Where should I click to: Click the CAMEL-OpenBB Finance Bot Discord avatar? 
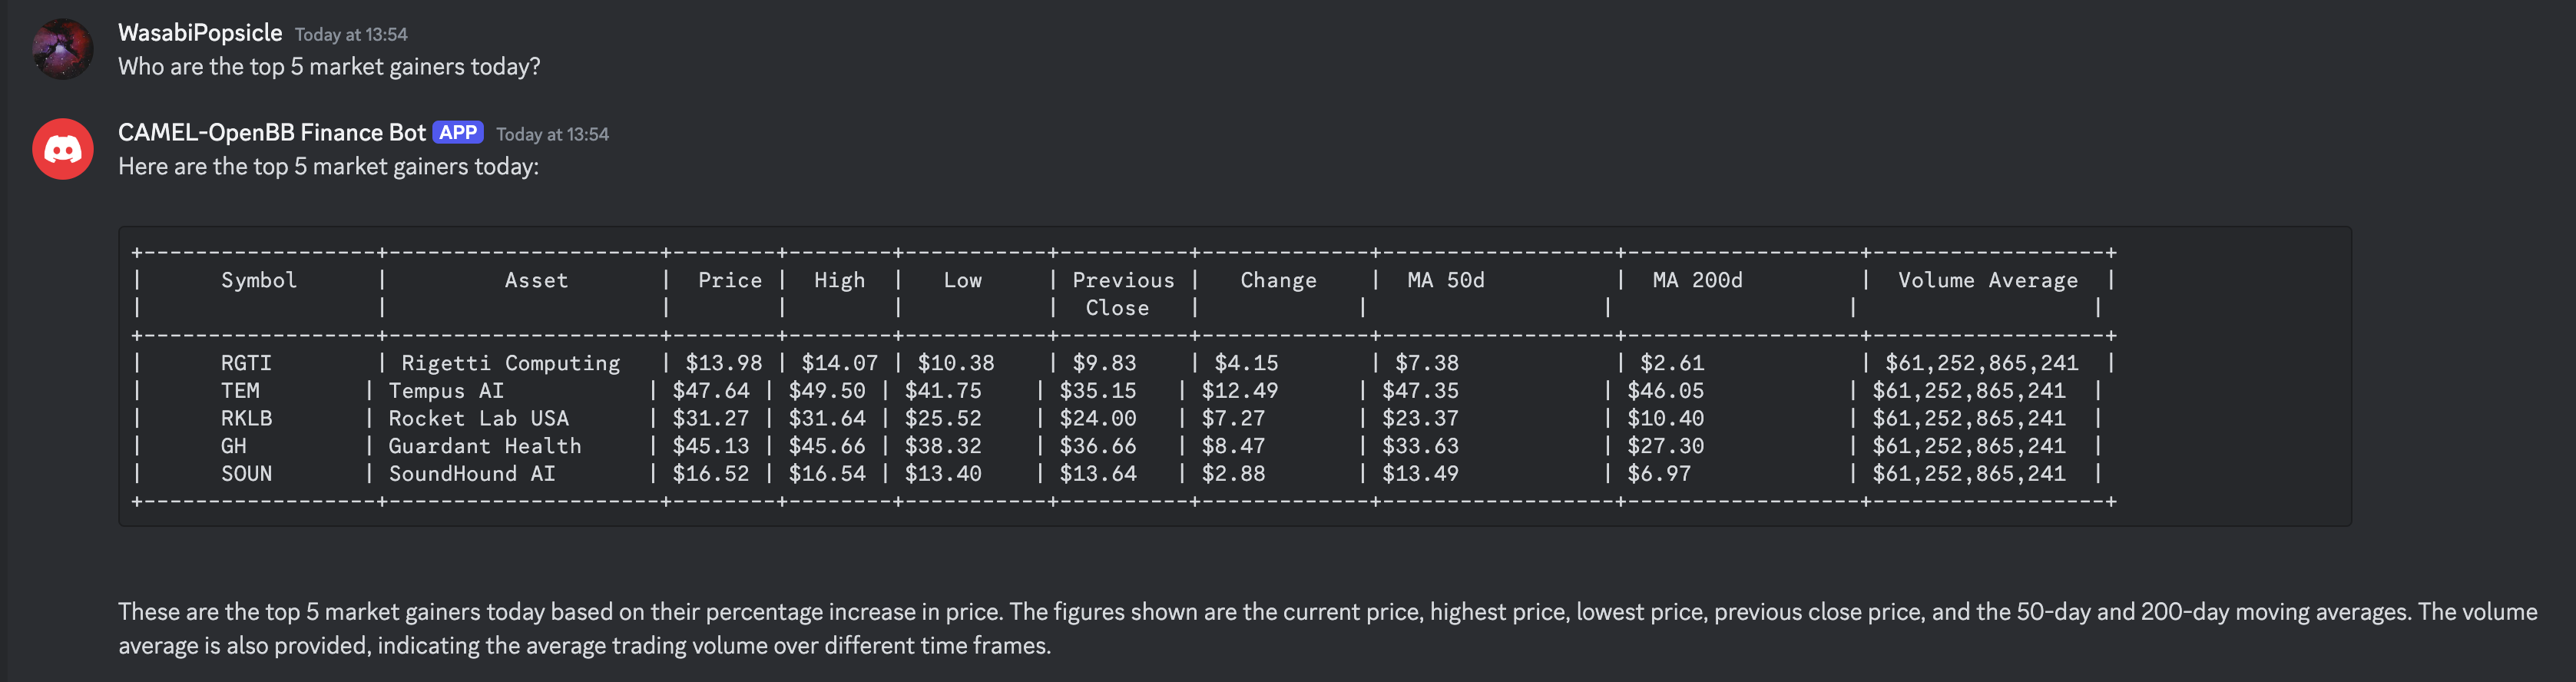pos(62,149)
